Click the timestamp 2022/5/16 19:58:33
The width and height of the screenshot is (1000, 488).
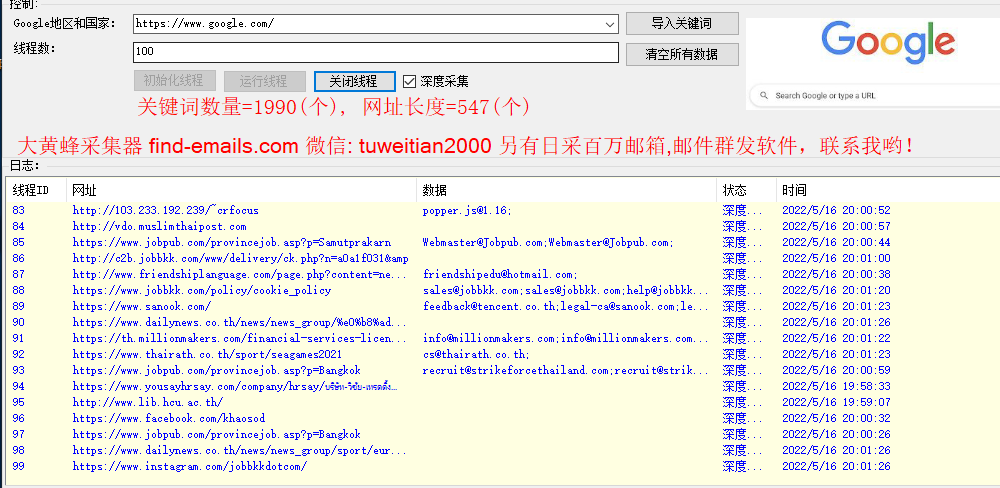point(836,386)
